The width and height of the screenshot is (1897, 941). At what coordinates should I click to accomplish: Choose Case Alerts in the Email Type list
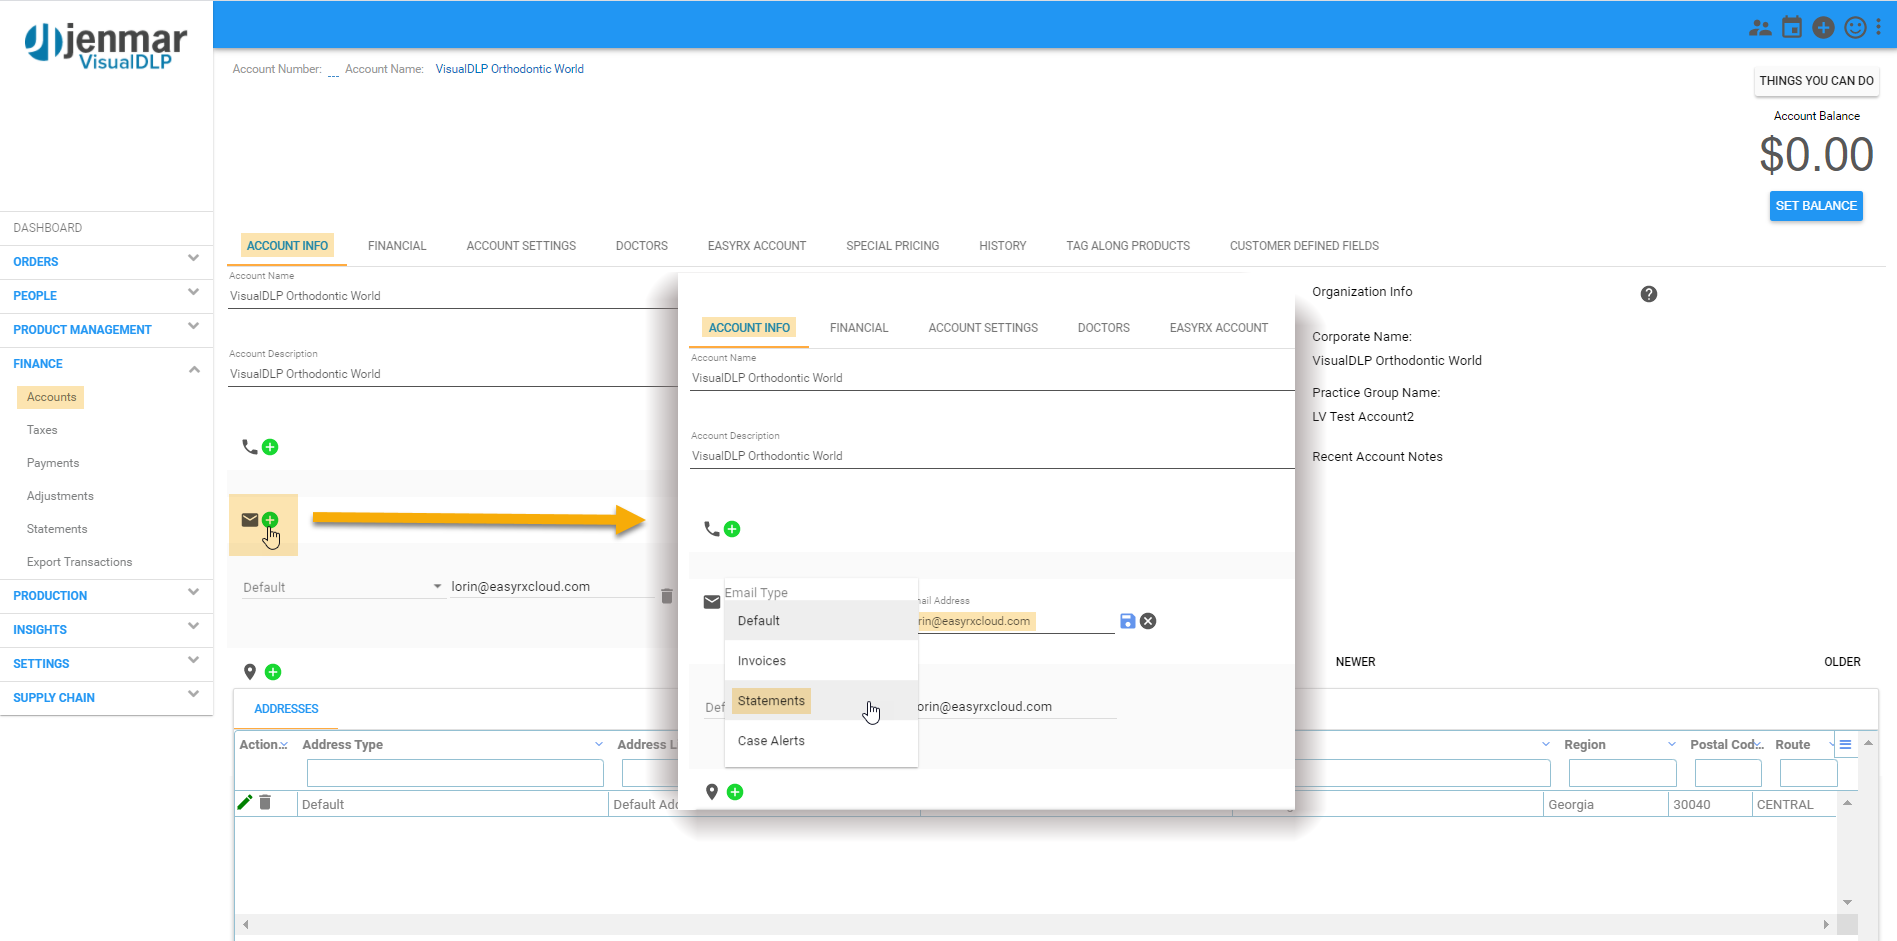coord(821,741)
